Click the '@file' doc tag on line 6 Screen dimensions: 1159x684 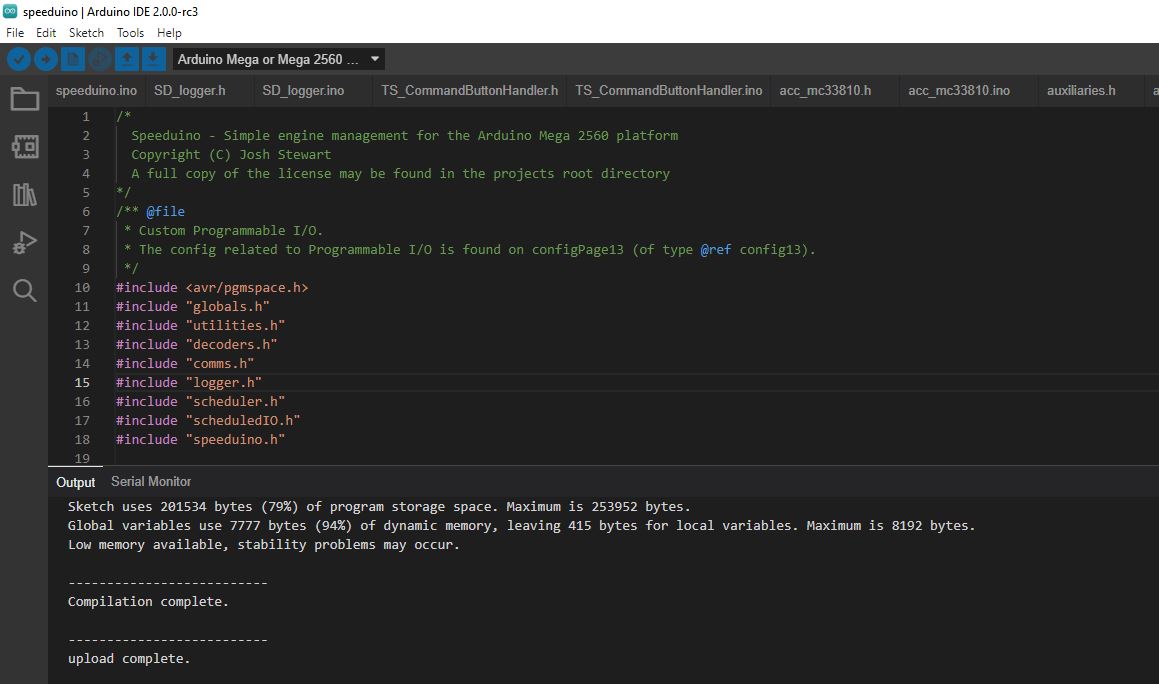tap(166, 211)
